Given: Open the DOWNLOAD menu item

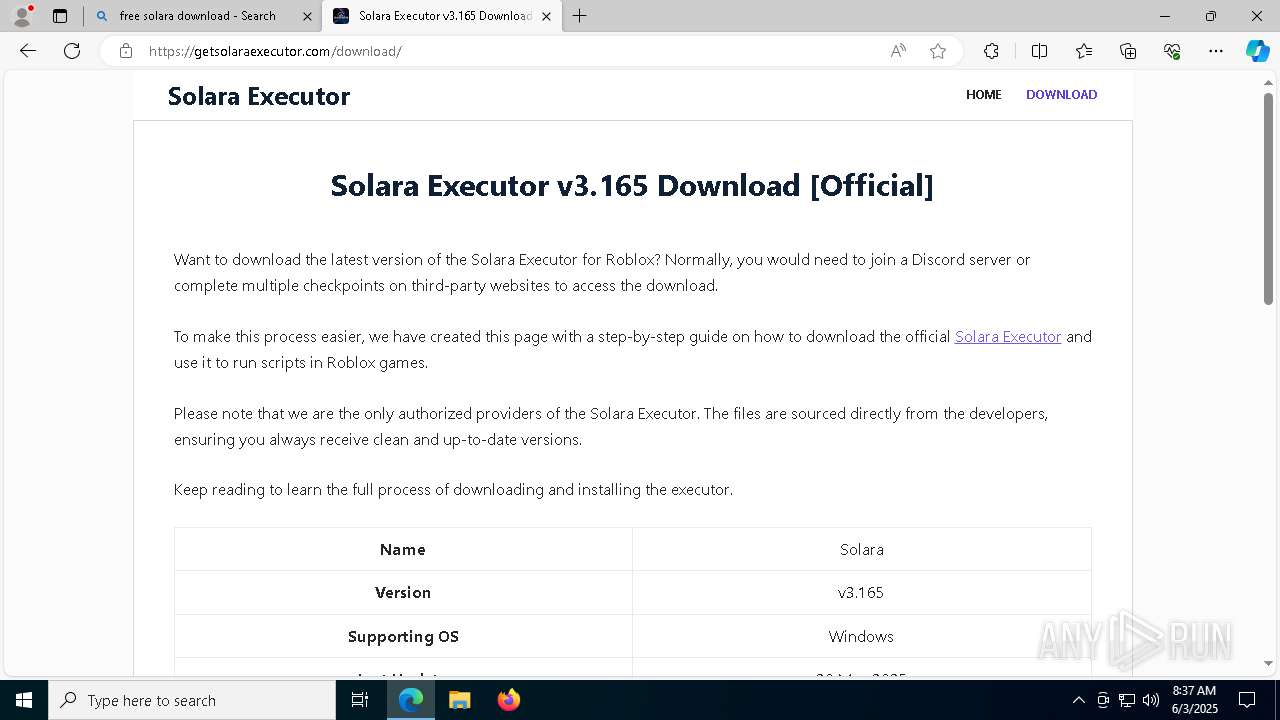Looking at the screenshot, I should click(x=1061, y=94).
